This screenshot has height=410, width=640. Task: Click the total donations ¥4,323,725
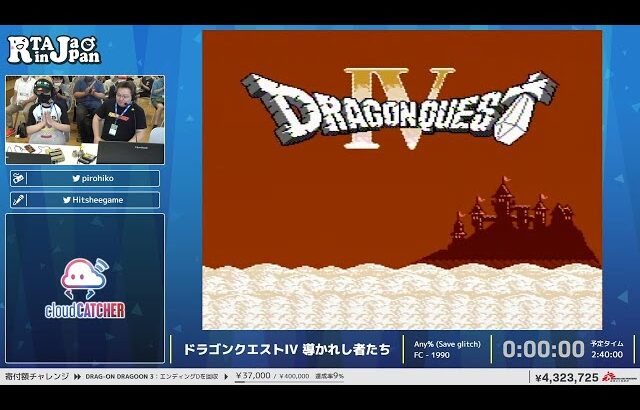567,378
